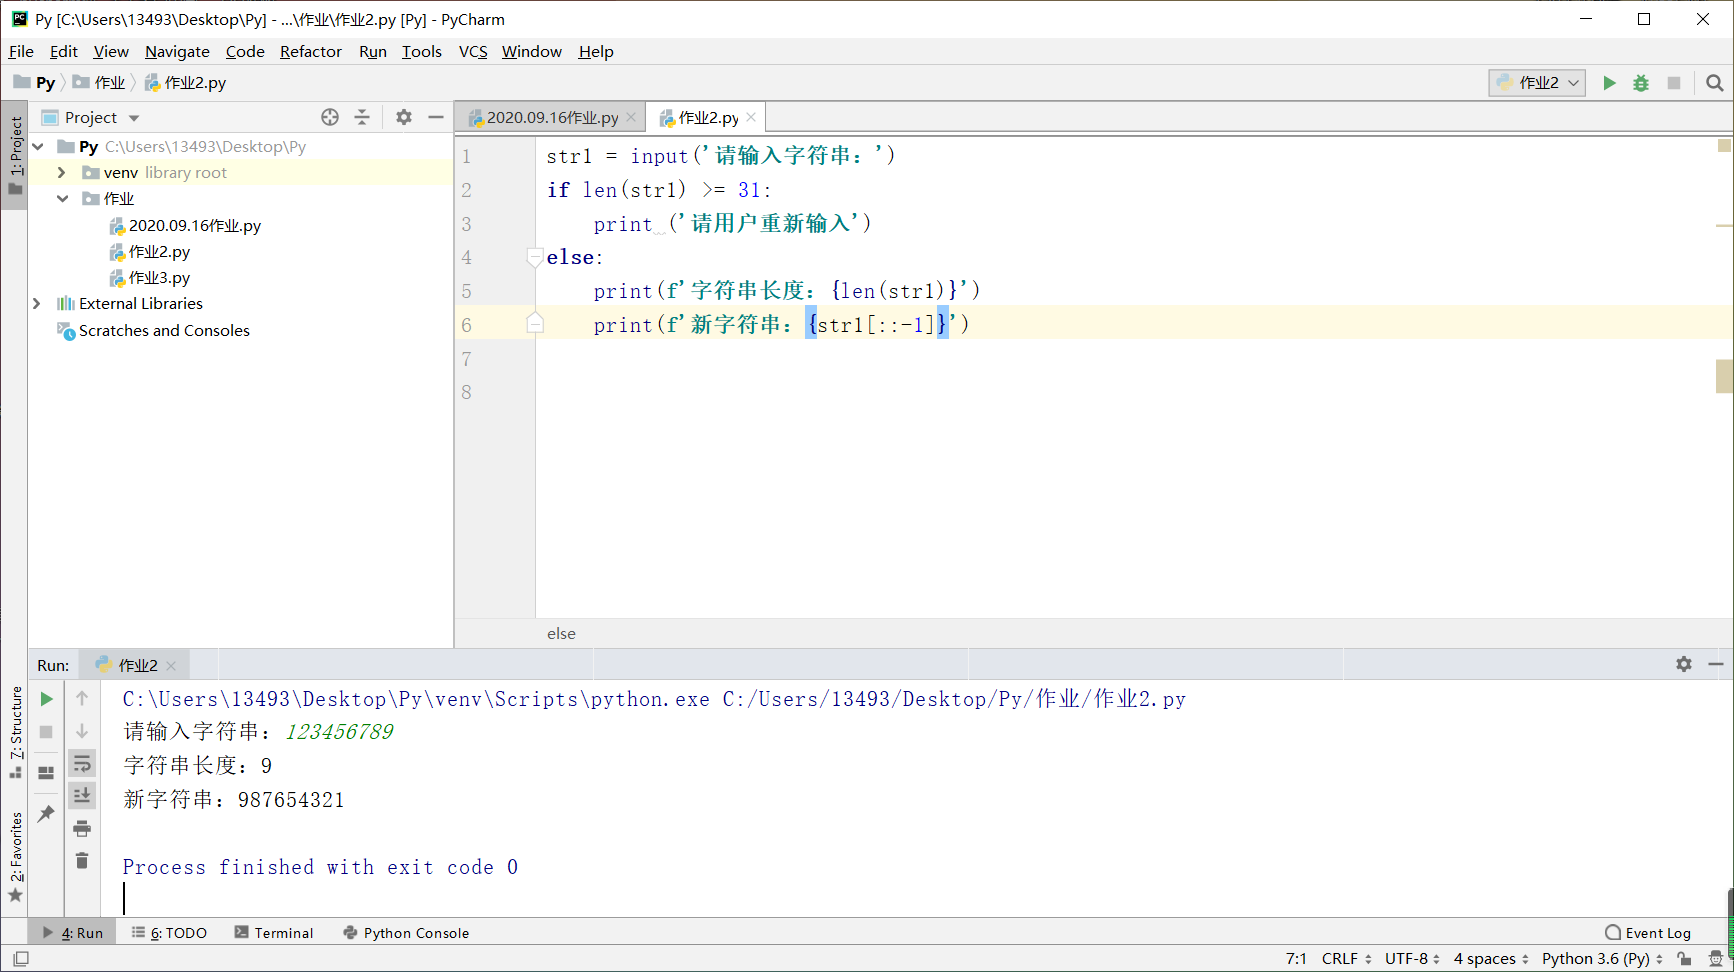Image resolution: width=1734 pixels, height=972 pixels.
Task: Open the Terminal tool window
Action: tap(274, 932)
